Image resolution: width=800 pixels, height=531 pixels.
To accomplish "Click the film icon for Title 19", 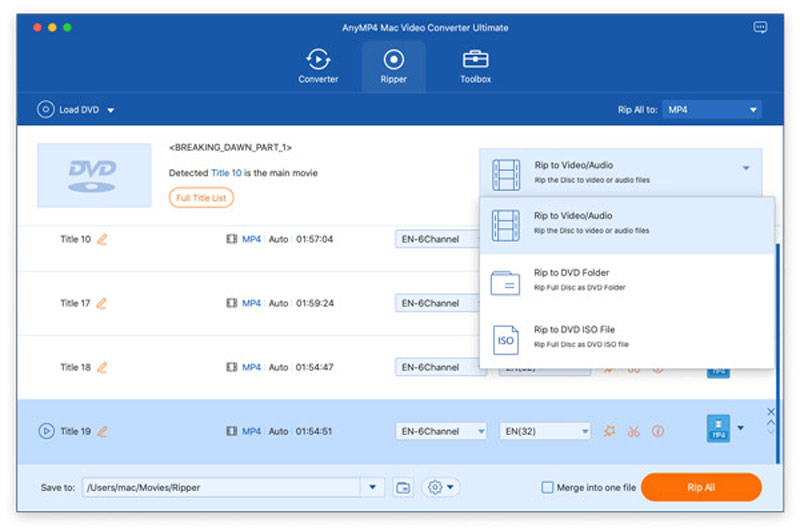I will point(232,431).
